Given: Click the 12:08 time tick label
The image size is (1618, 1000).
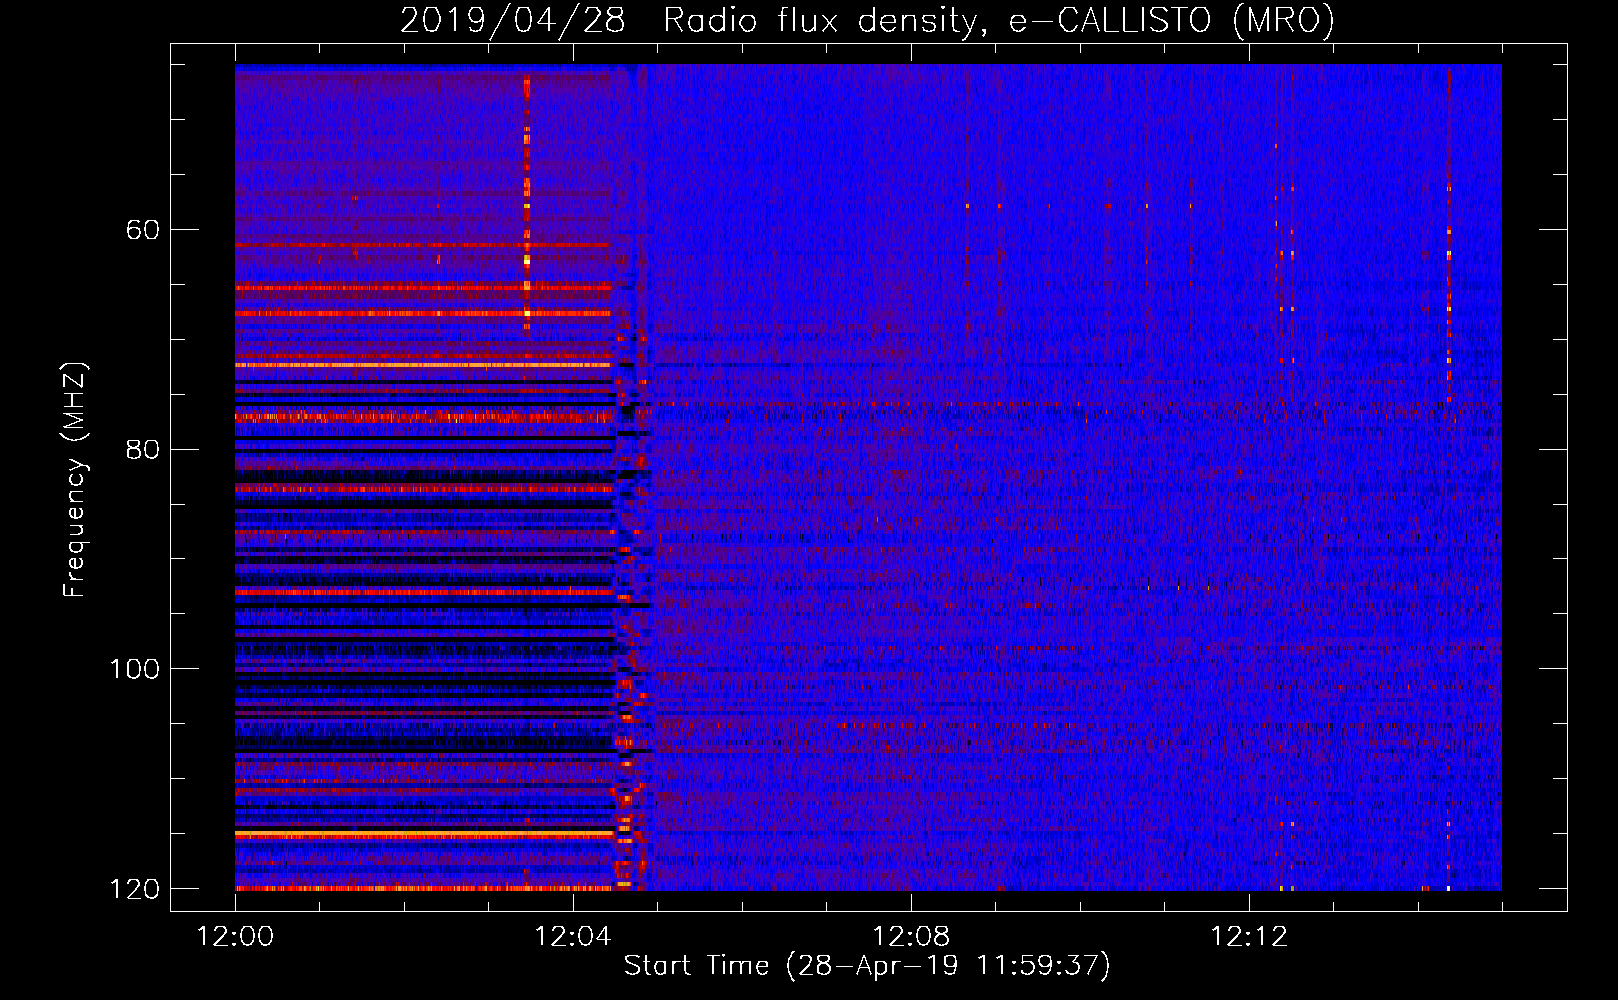Looking at the screenshot, I should 911,937.
